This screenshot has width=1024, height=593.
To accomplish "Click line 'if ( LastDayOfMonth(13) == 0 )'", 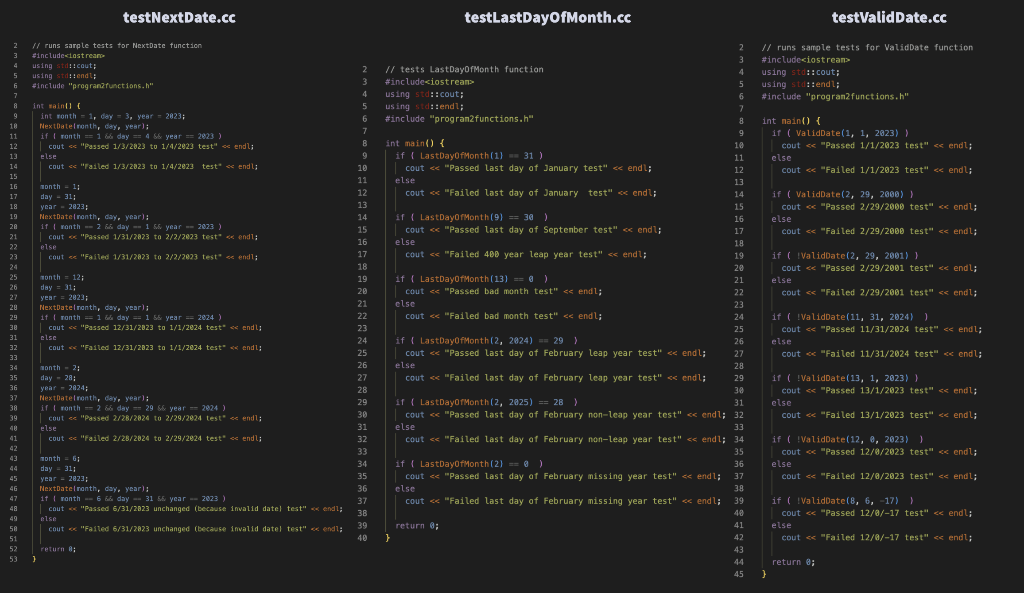I will click(471, 279).
